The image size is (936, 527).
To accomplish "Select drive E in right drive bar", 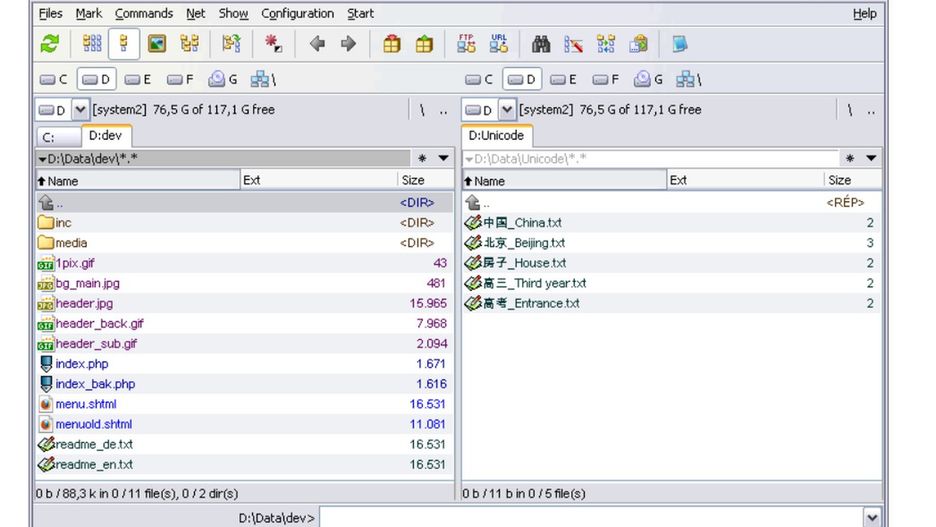I will (564, 79).
